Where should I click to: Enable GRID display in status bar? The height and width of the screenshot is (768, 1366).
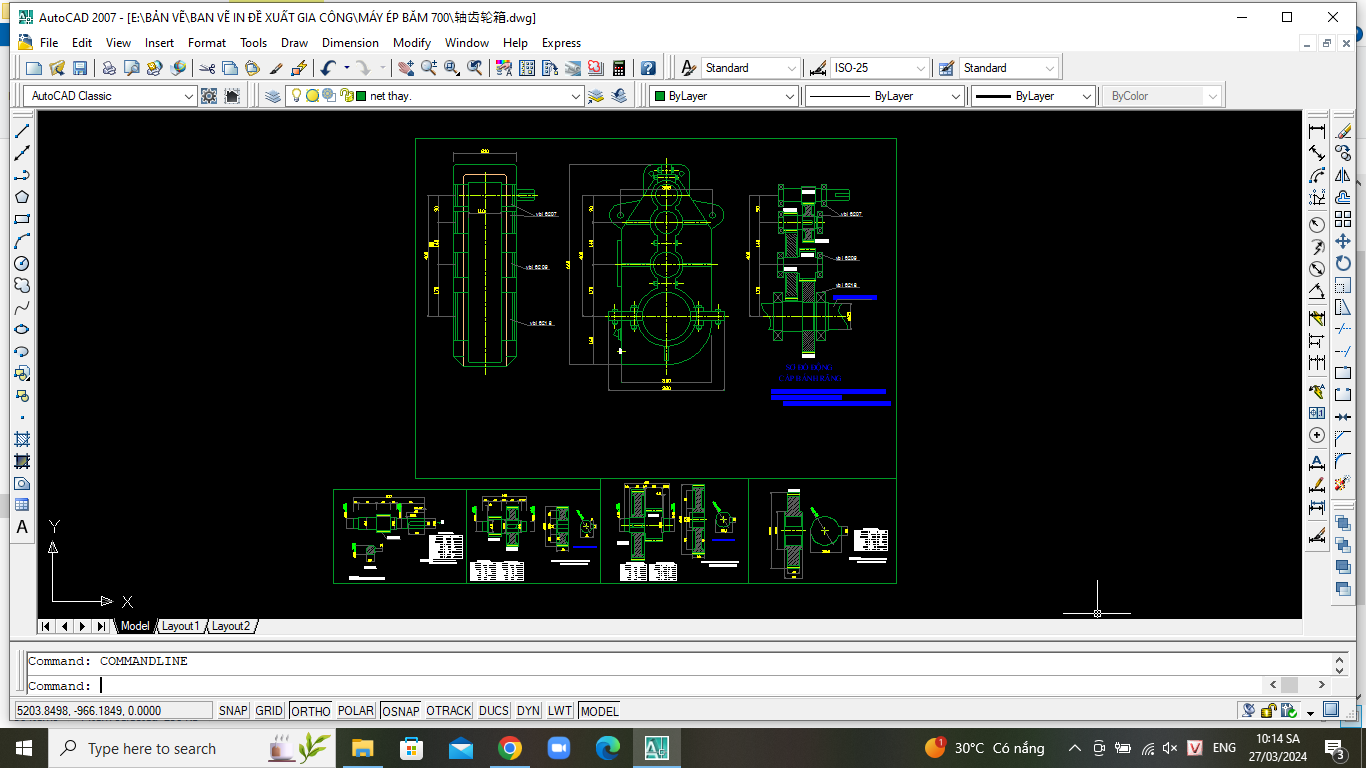[269, 711]
